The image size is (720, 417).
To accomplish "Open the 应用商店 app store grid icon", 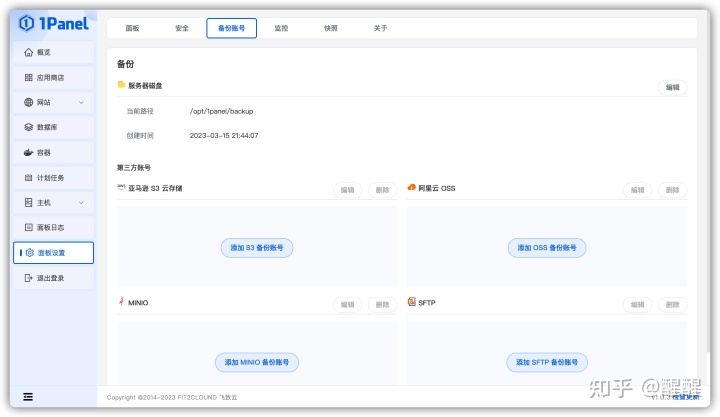I will [x=28, y=78].
